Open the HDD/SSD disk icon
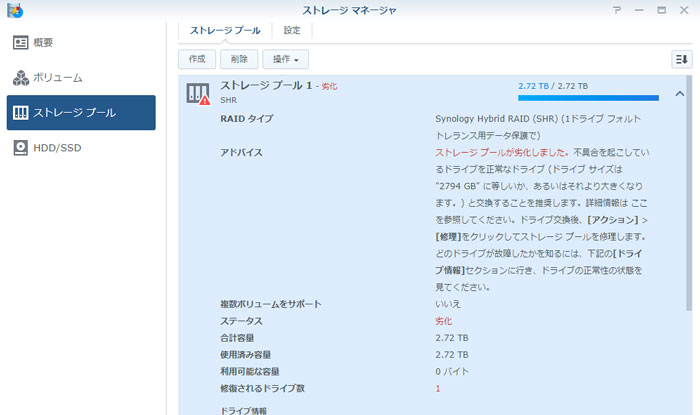The height and width of the screenshot is (415, 700). coord(21,148)
